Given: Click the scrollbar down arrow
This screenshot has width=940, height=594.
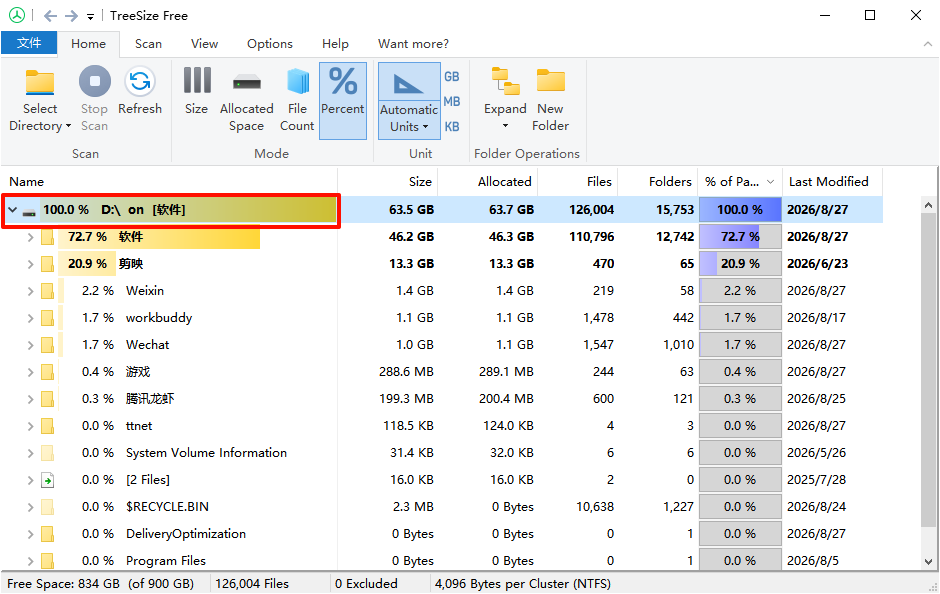Looking at the screenshot, I should (929, 562).
